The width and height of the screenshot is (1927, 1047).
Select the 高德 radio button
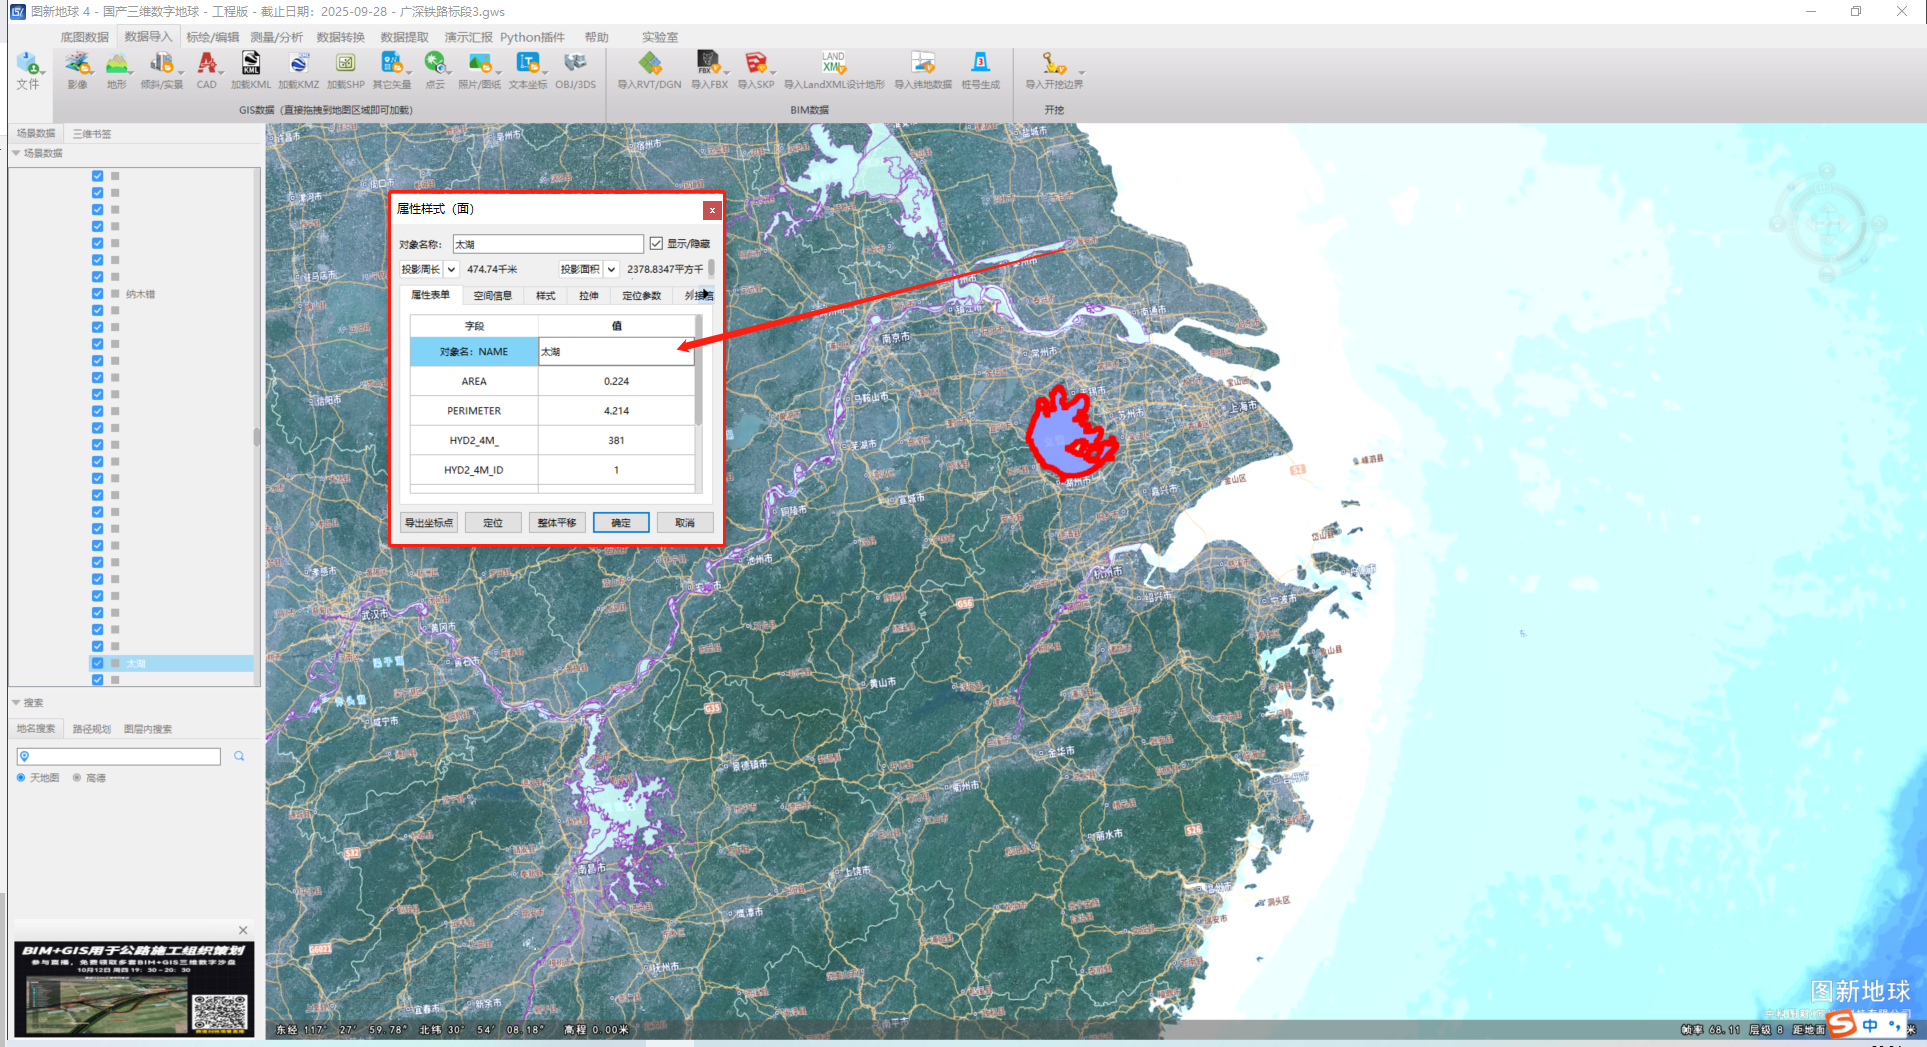[x=77, y=778]
